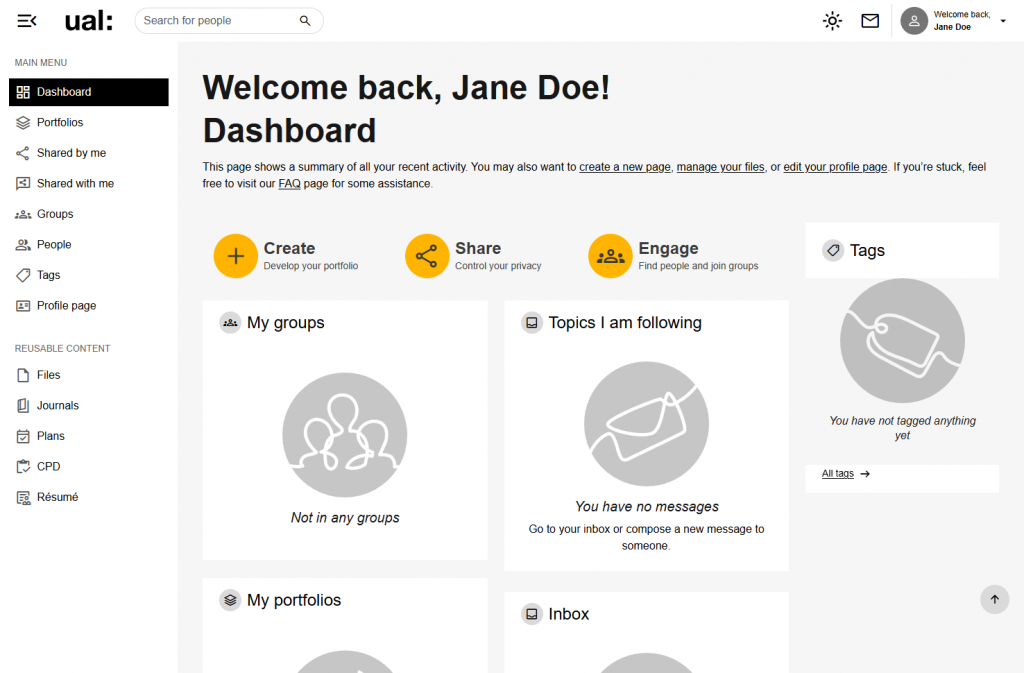Open the create a new page link
This screenshot has width=1024, height=673.
625,167
